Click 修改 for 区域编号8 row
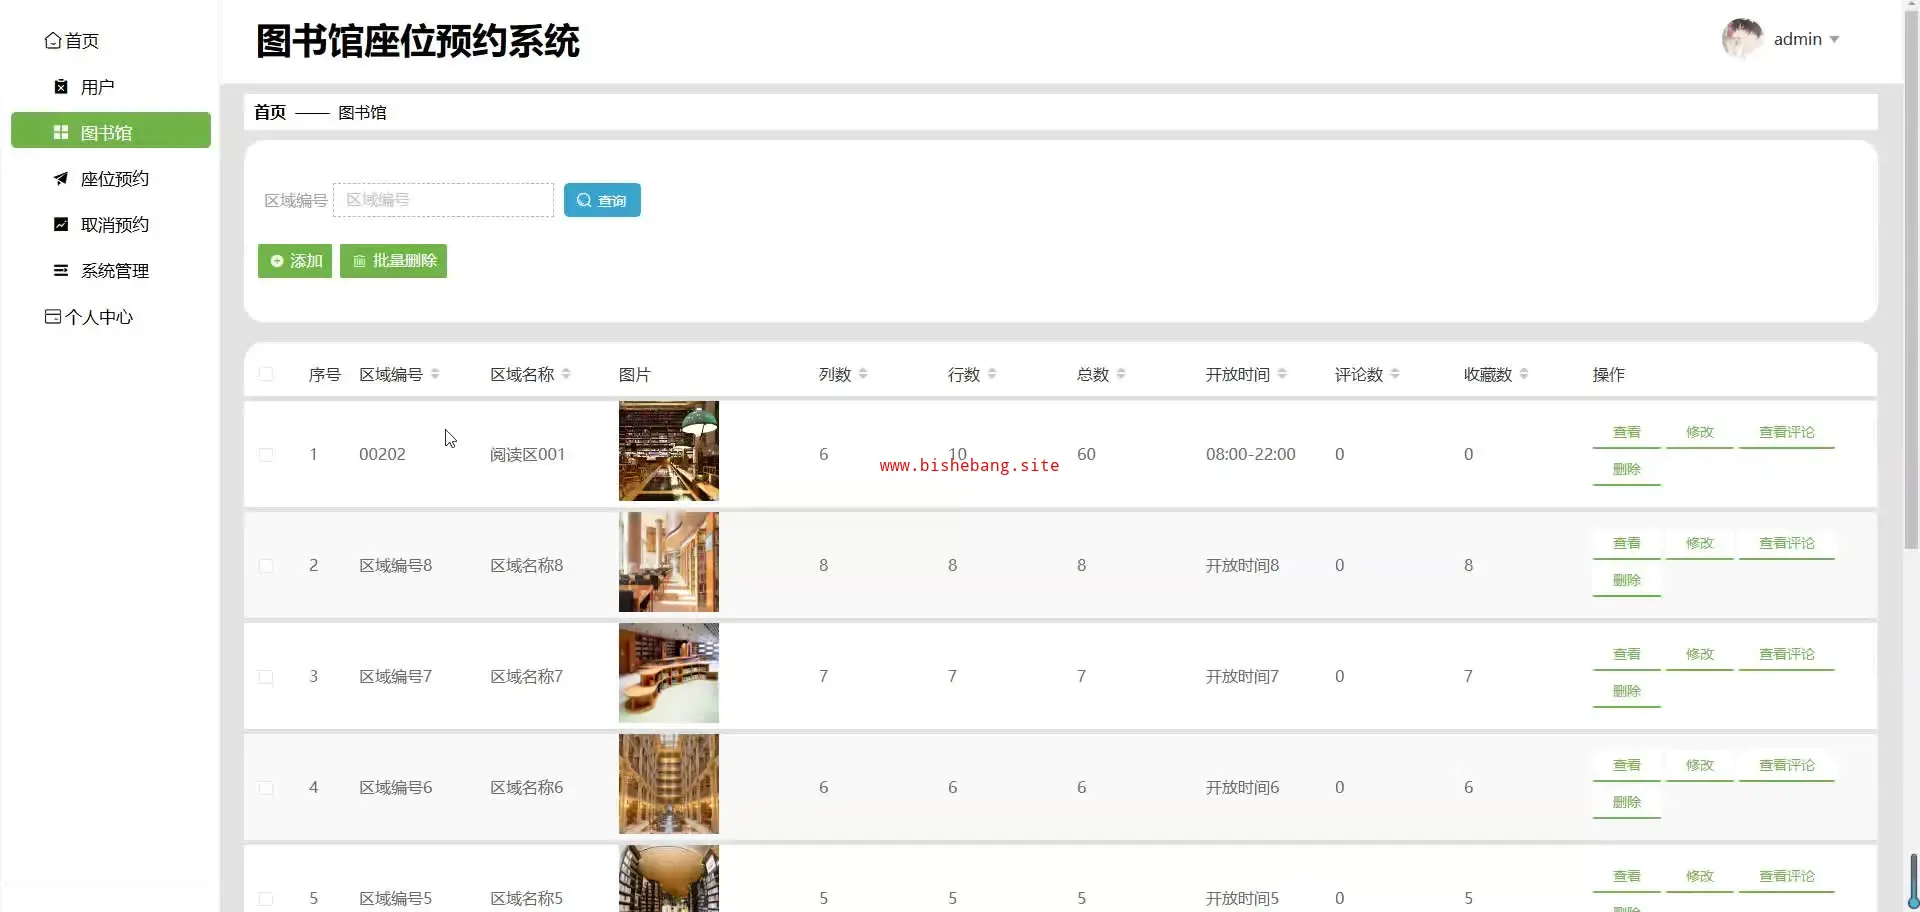Screen dimensions: 1920x912 [x=1700, y=544]
